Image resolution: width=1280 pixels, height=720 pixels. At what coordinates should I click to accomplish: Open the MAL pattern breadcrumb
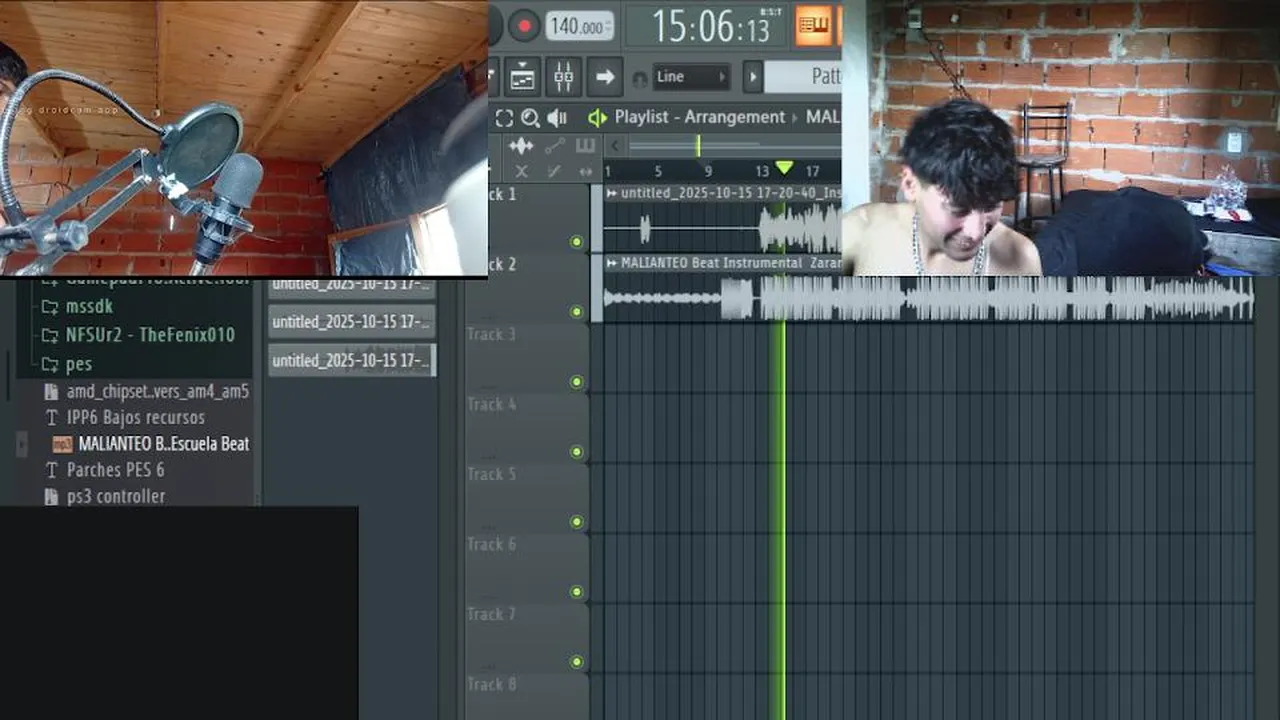[x=823, y=117]
